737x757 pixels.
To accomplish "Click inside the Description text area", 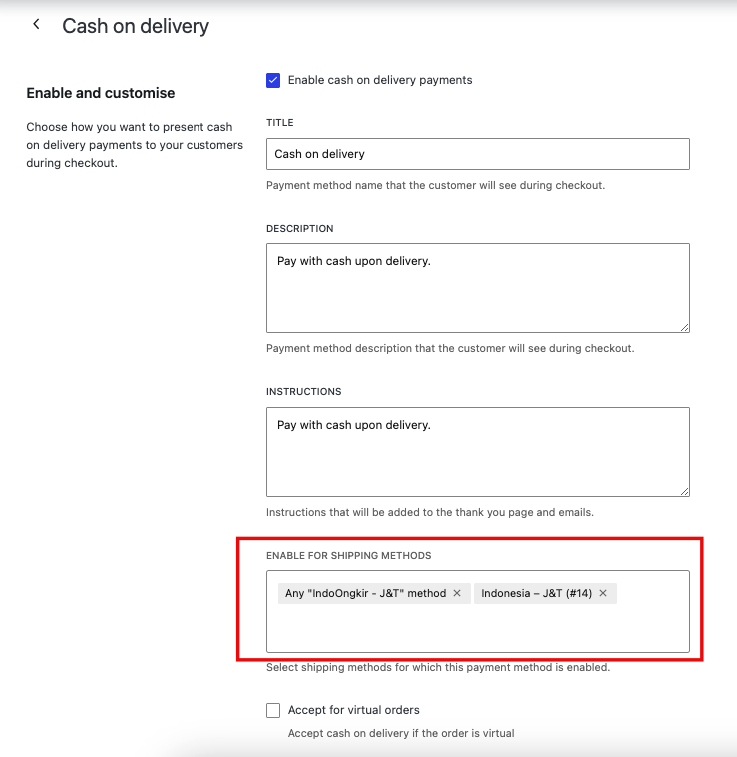I will 478,288.
